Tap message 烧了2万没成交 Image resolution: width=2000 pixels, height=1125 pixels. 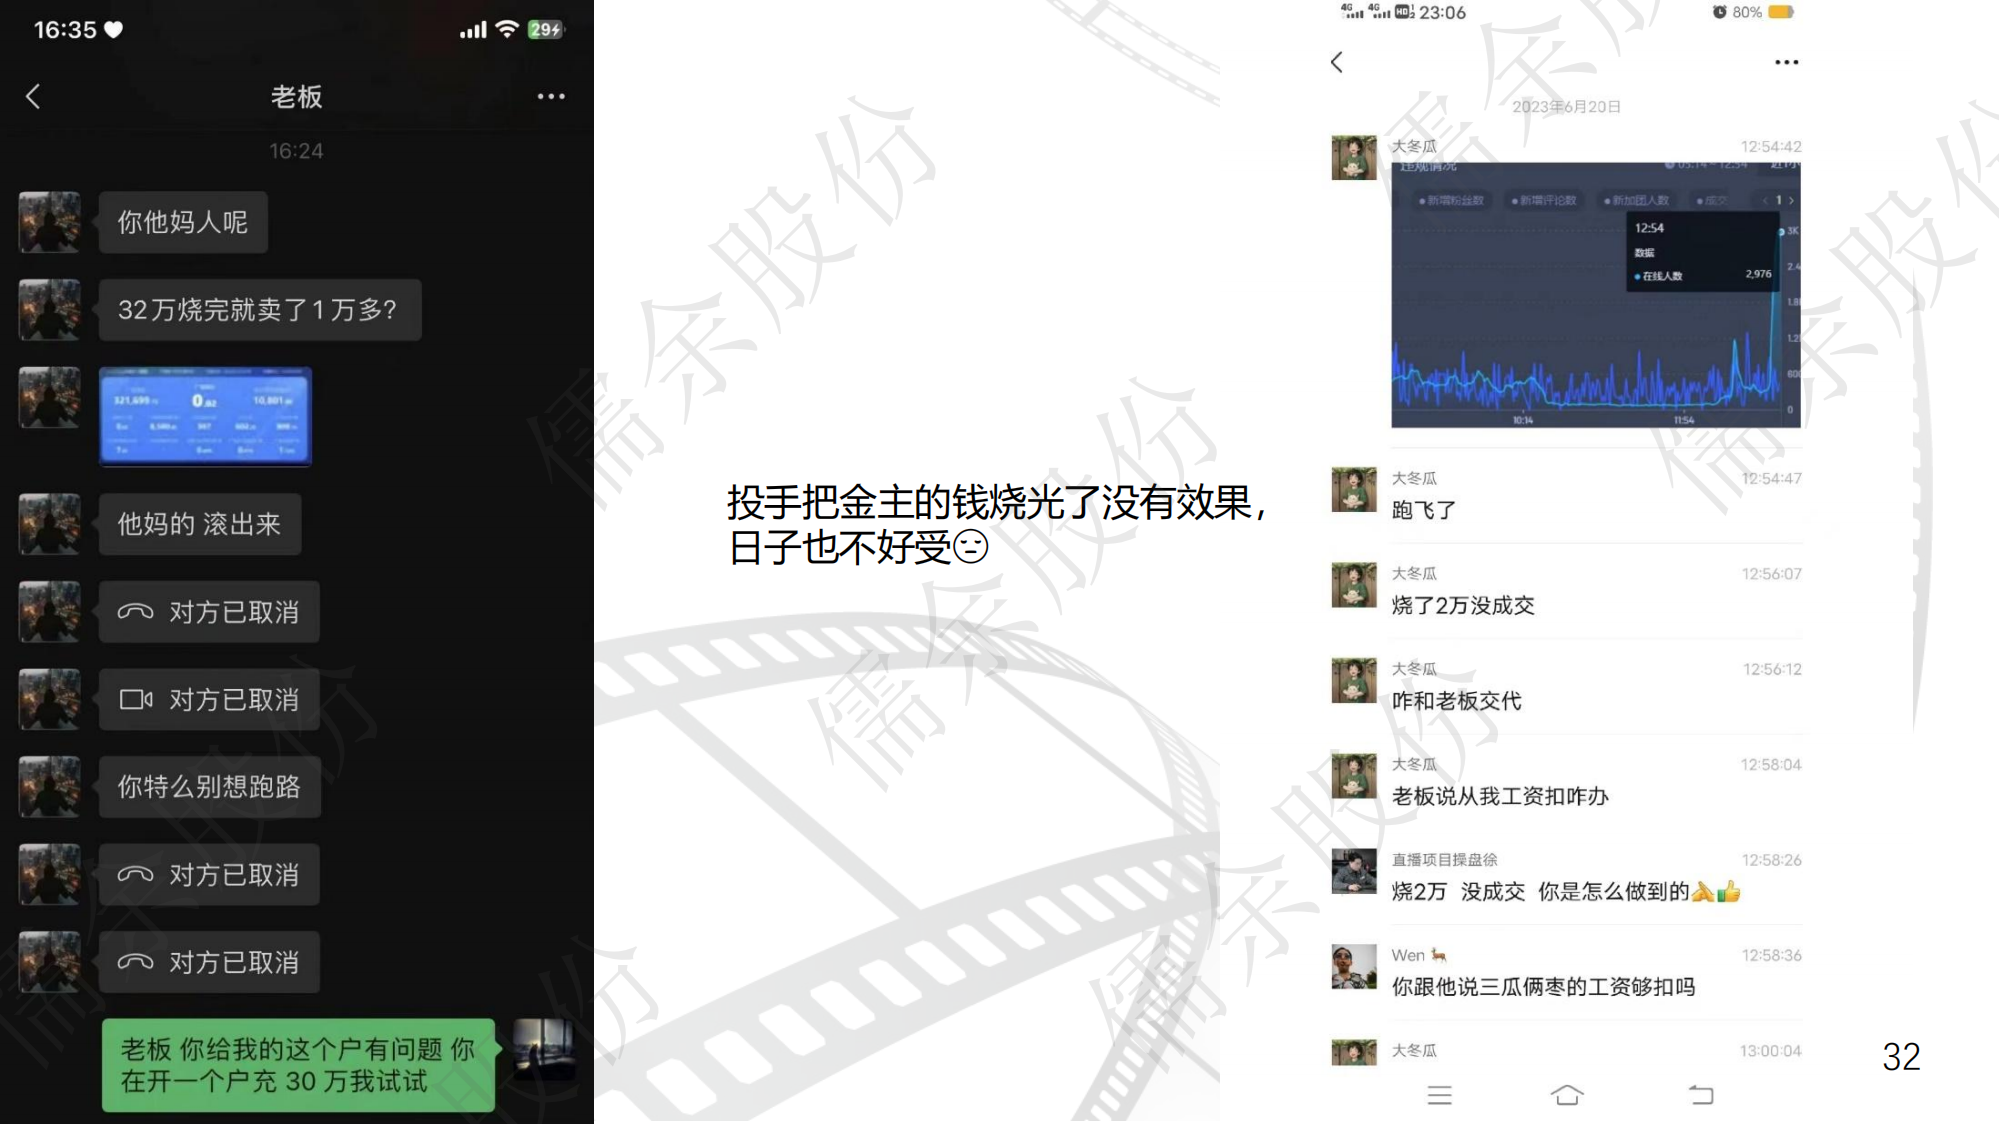pos(1463,605)
